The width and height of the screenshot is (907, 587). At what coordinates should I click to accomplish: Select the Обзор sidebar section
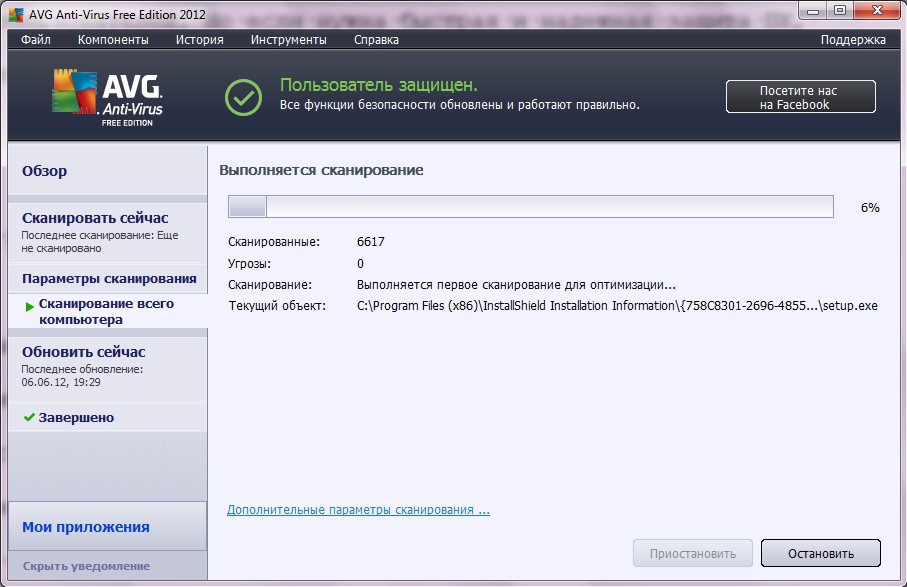tap(45, 171)
